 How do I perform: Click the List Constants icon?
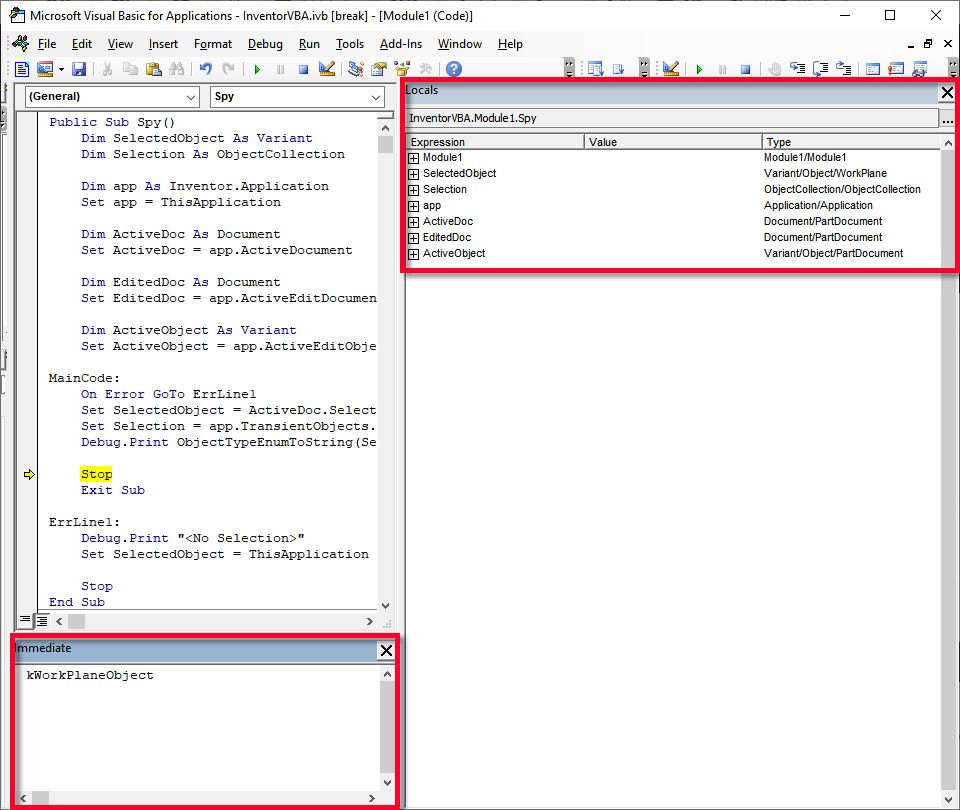618,69
